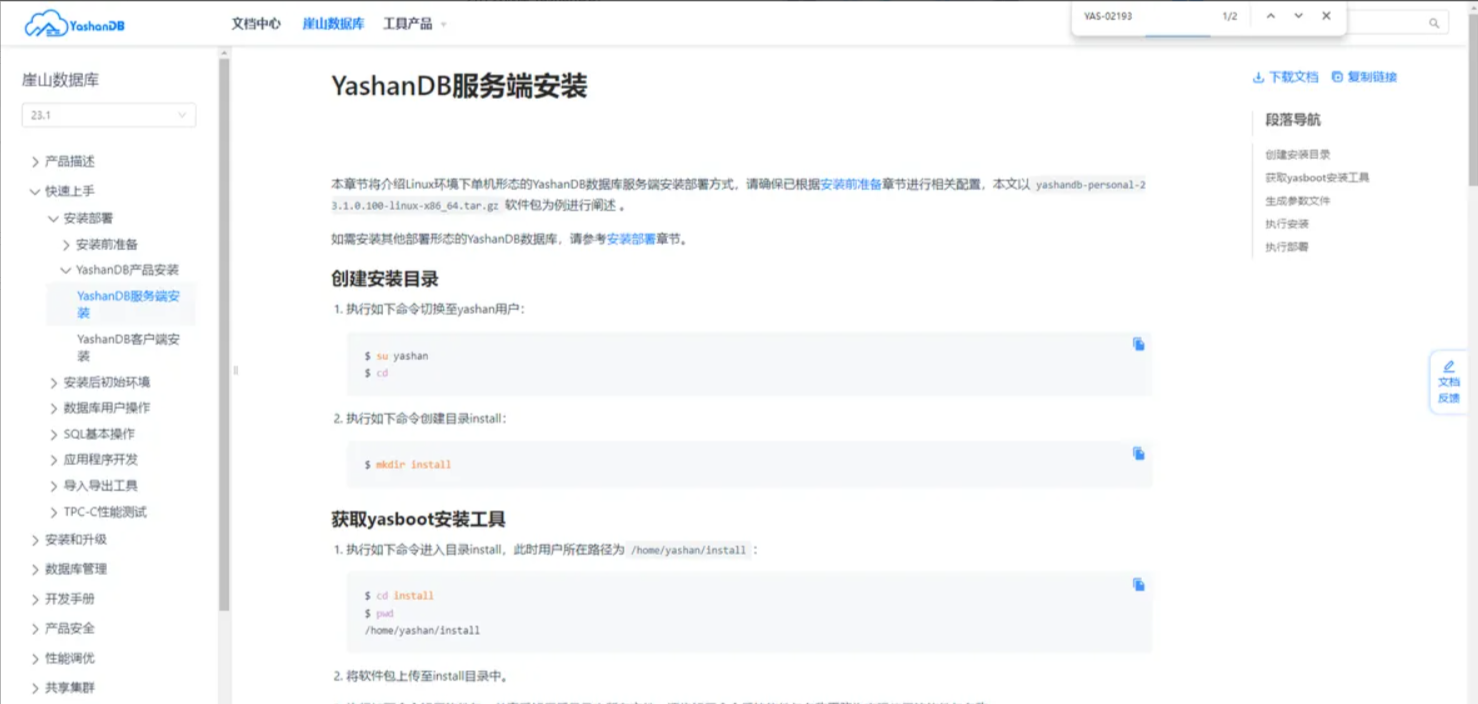Image resolution: width=1478 pixels, height=704 pixels.
Task: Click the 创建安装目录 section heading
Action: [385, 278]
